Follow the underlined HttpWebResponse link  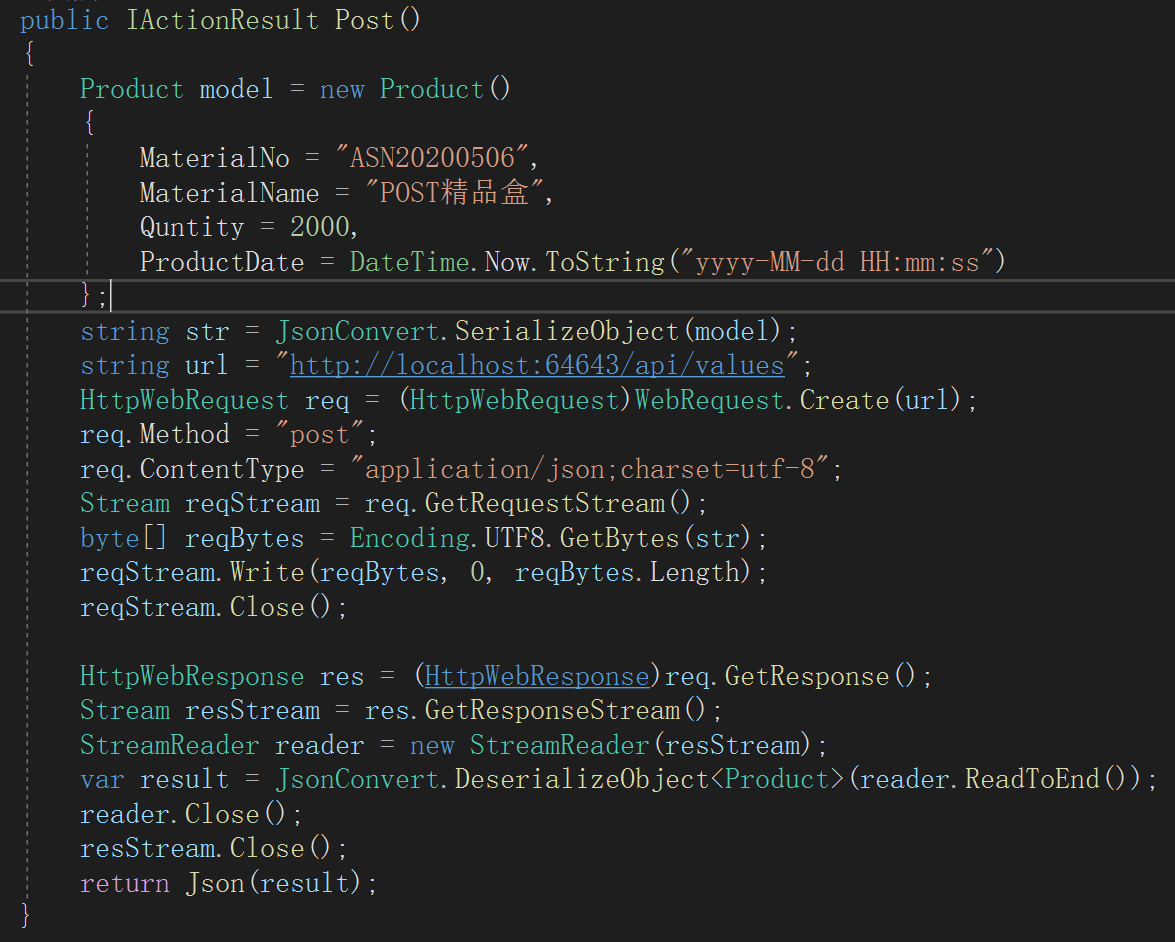pyautogui.click(x=536, y=676)
